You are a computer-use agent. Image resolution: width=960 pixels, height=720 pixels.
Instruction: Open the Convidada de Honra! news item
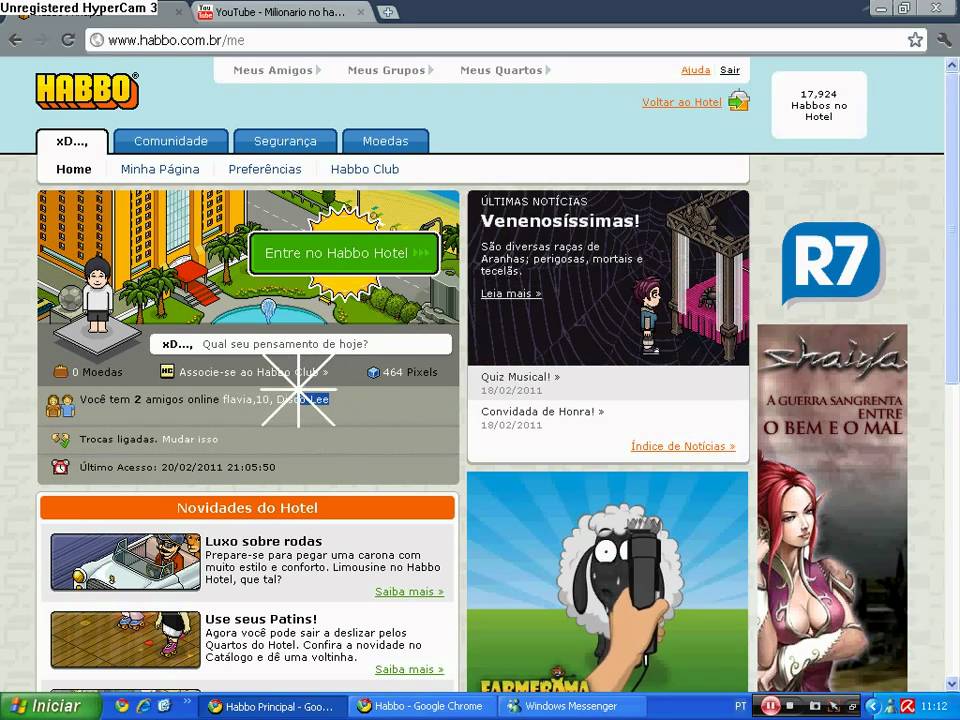(542, 411)
